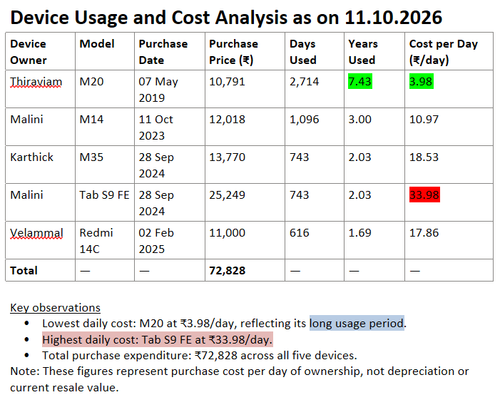Image resolution: width=500 pixels, height=404 pixels.
Task: Click the Tab S9 FE model cell
Action: (x=104, y=195)
